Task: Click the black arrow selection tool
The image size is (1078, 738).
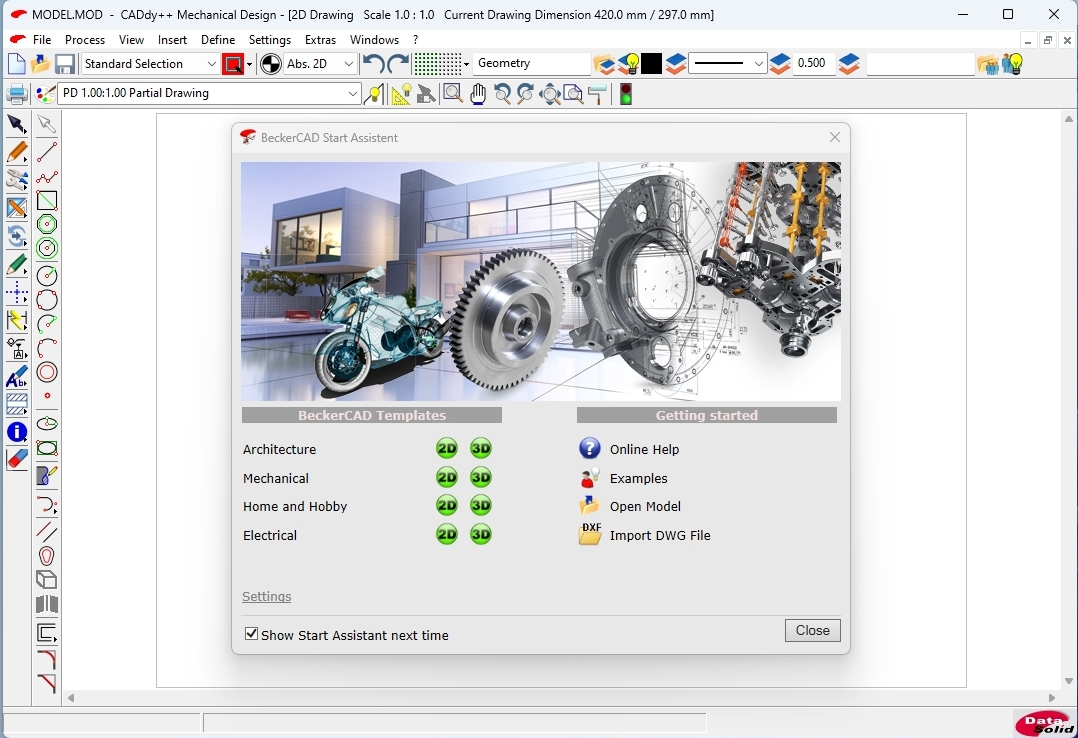Action: 16,124
